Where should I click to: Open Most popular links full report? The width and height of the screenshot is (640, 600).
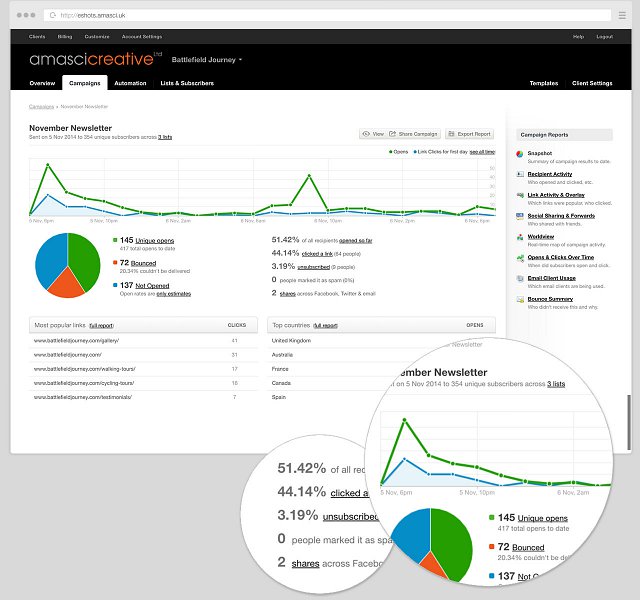101,326
